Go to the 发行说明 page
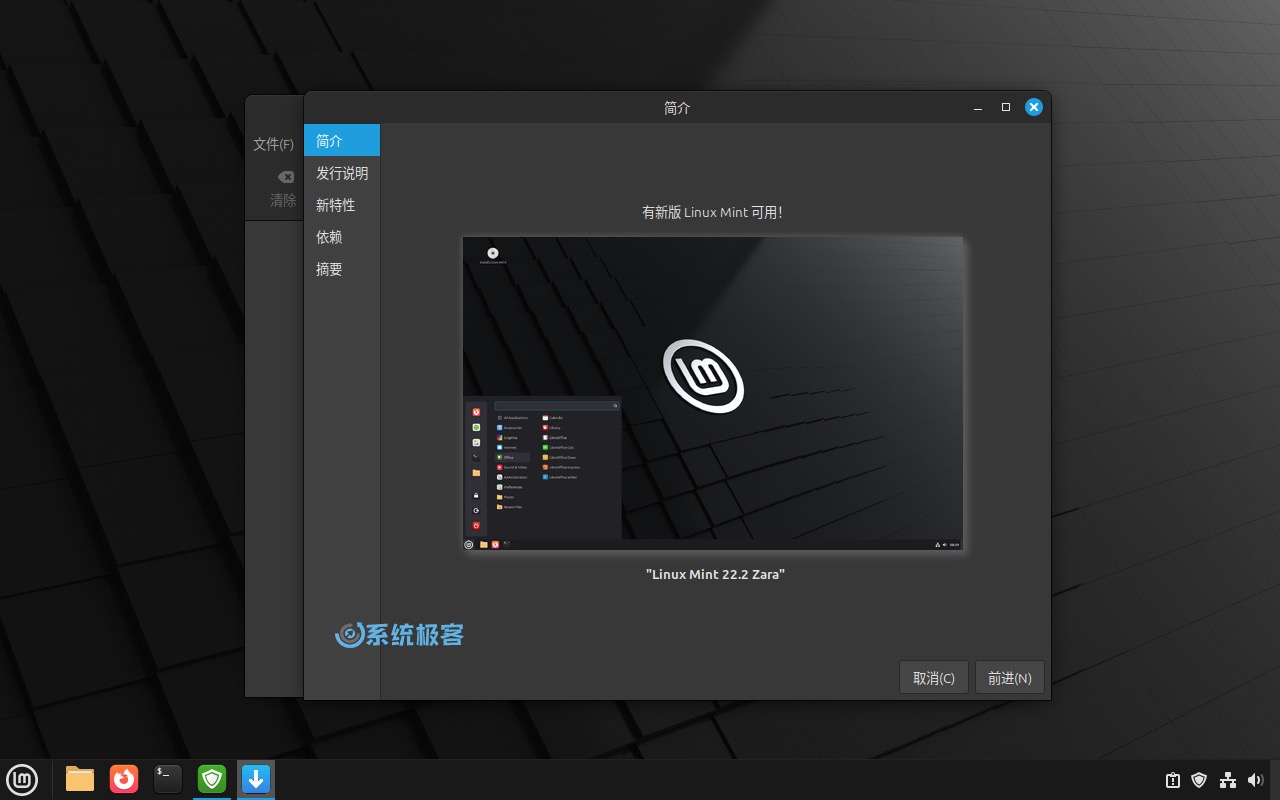The image size is (1280, 800). (342, 173)
